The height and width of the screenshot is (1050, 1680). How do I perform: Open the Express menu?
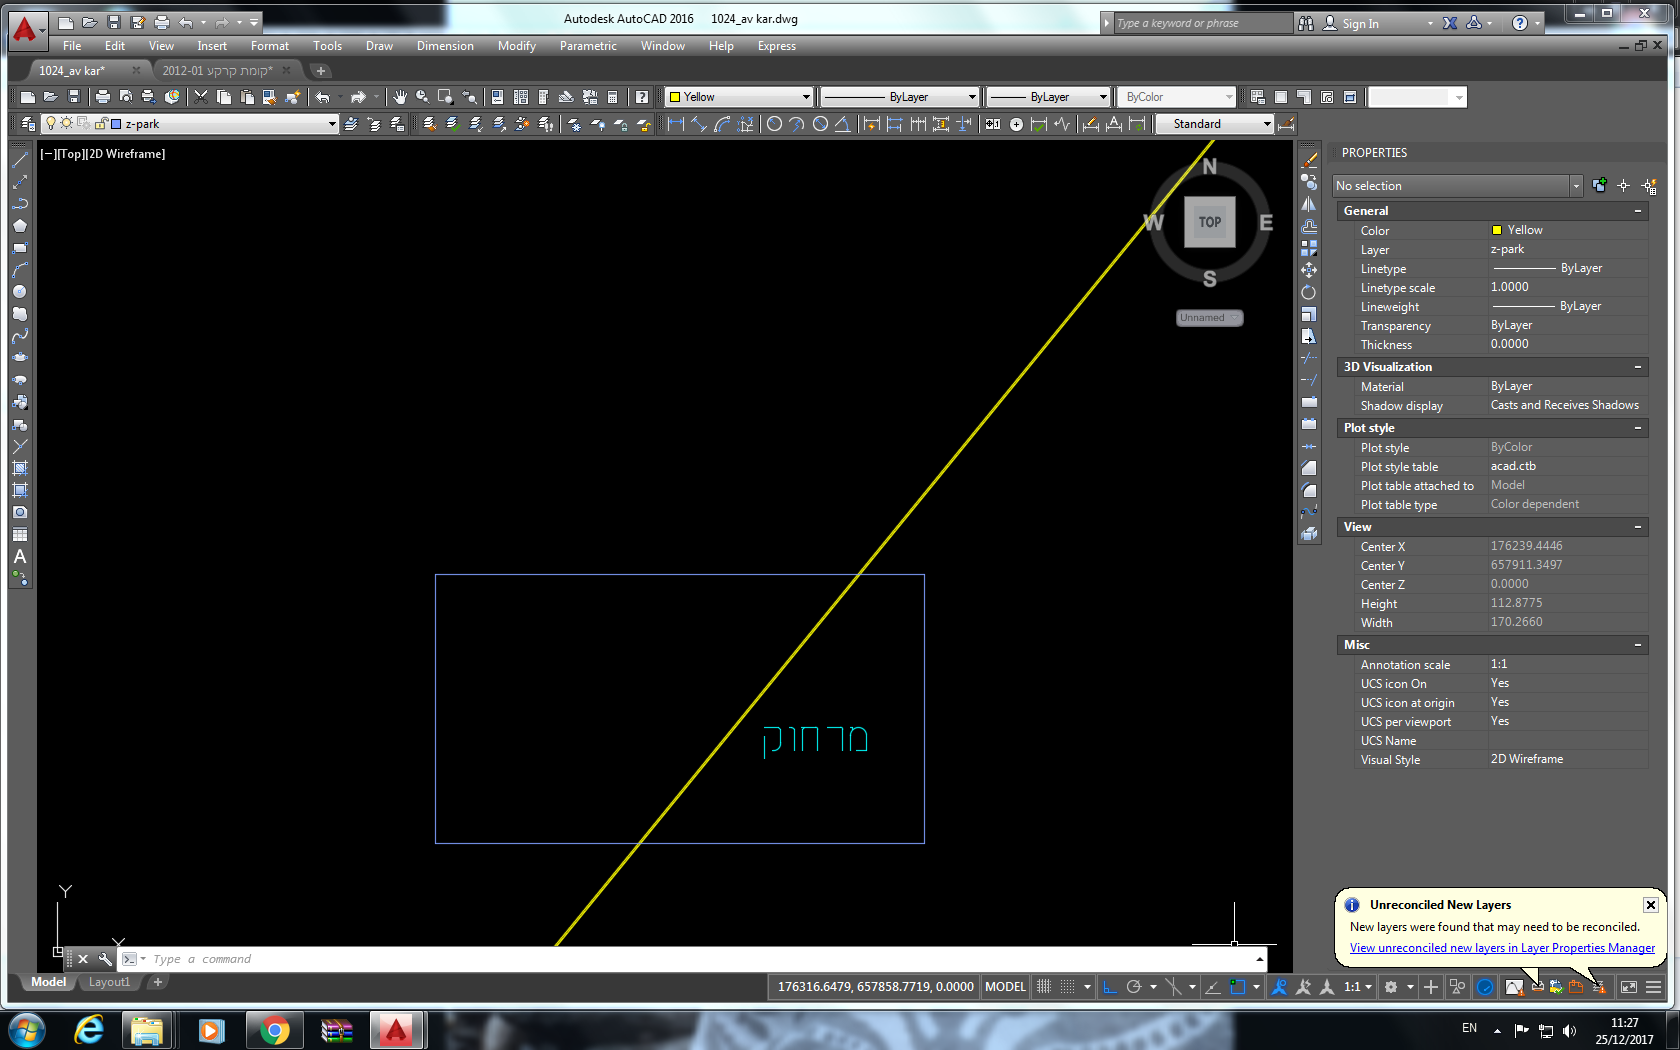click(x=777, y=46)
